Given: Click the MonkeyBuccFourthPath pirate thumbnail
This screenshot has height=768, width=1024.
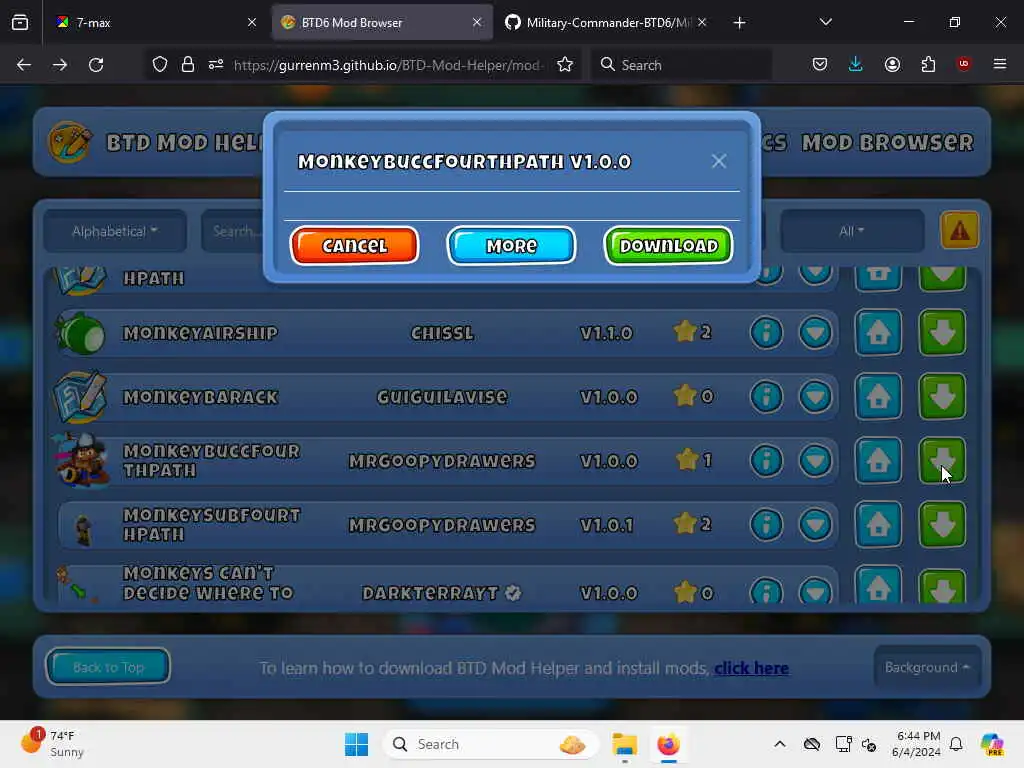Looking at the screenshot, I should pos(81,460).
